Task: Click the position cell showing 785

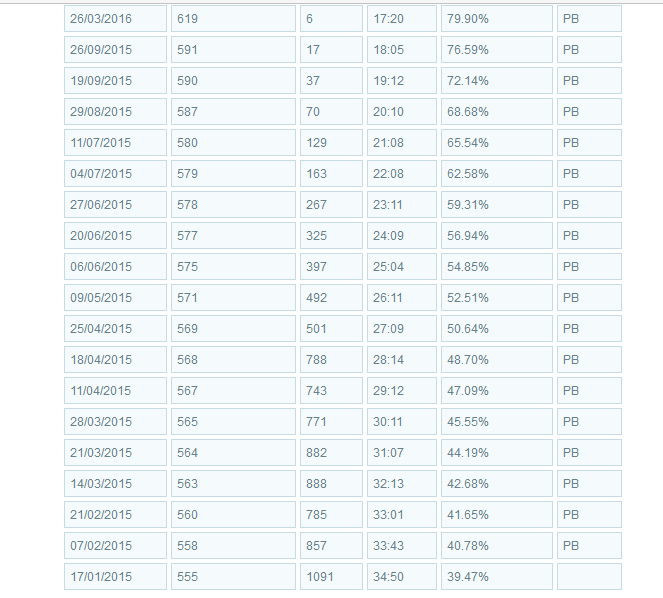Action: 330,515
